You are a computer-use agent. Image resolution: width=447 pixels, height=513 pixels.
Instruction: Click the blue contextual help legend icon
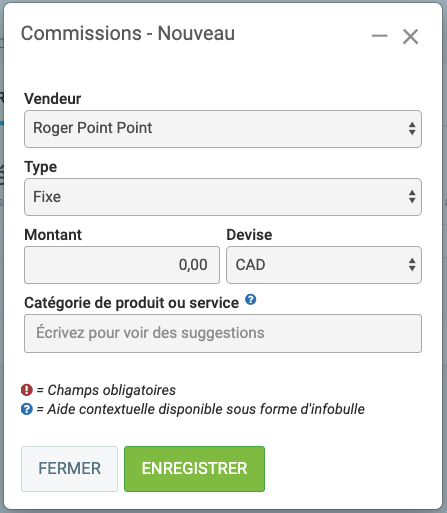click(27, 409)
